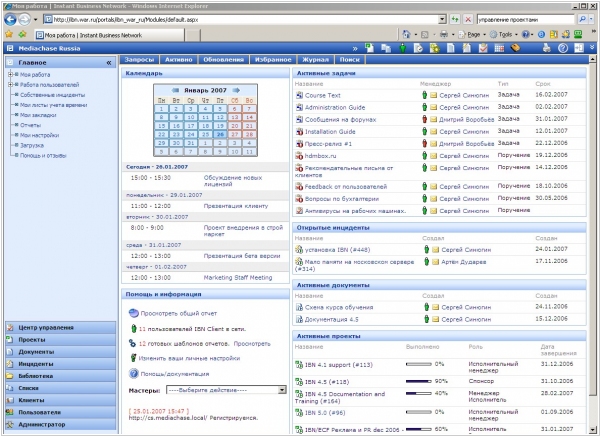600x436 pixels.
Task: Click the document-with-clock icon in blue toolbar
Action: [419, 48]
